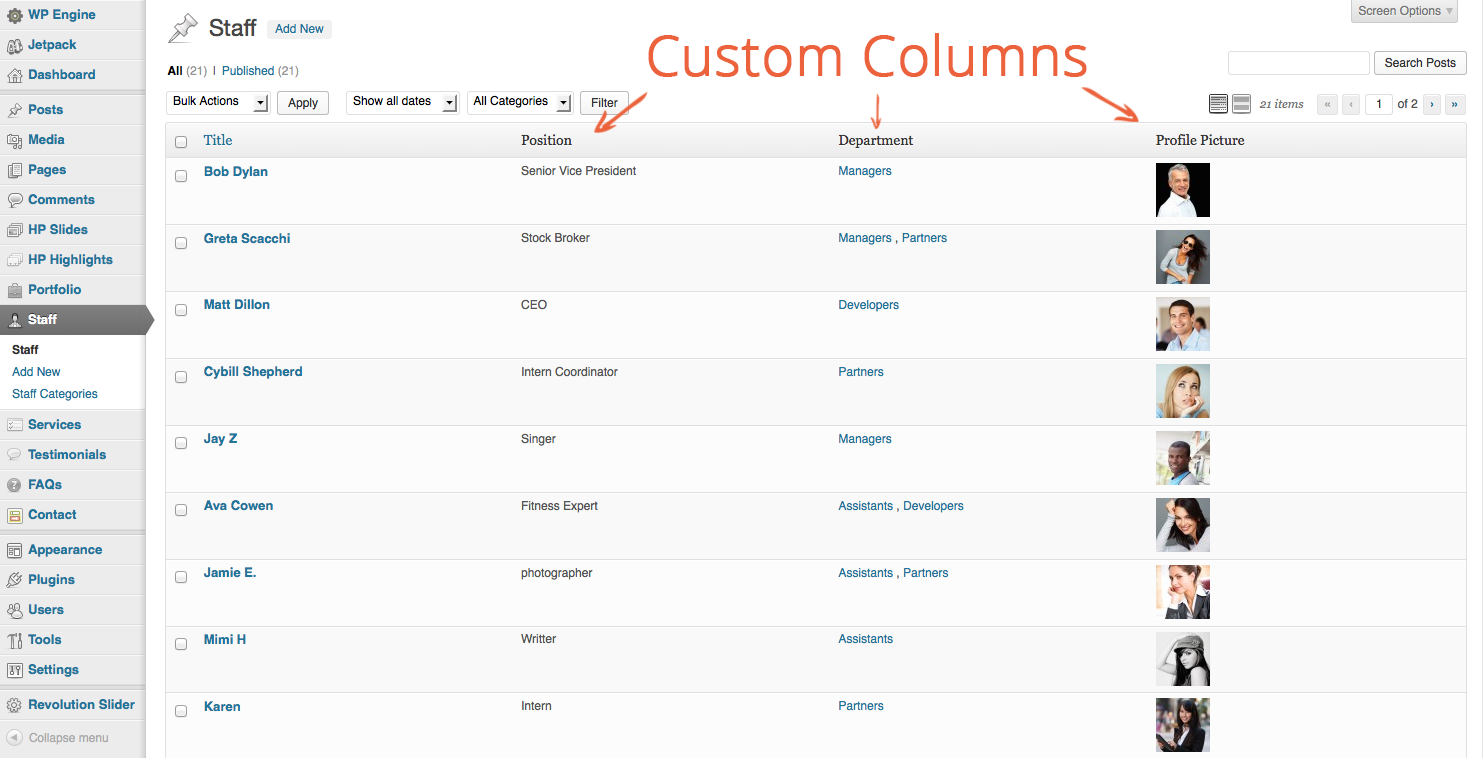The image size is (1483, 758).
Task: Click the Jetpack sidebar icon
Action: pyautogui.click(x=14, y=45)
